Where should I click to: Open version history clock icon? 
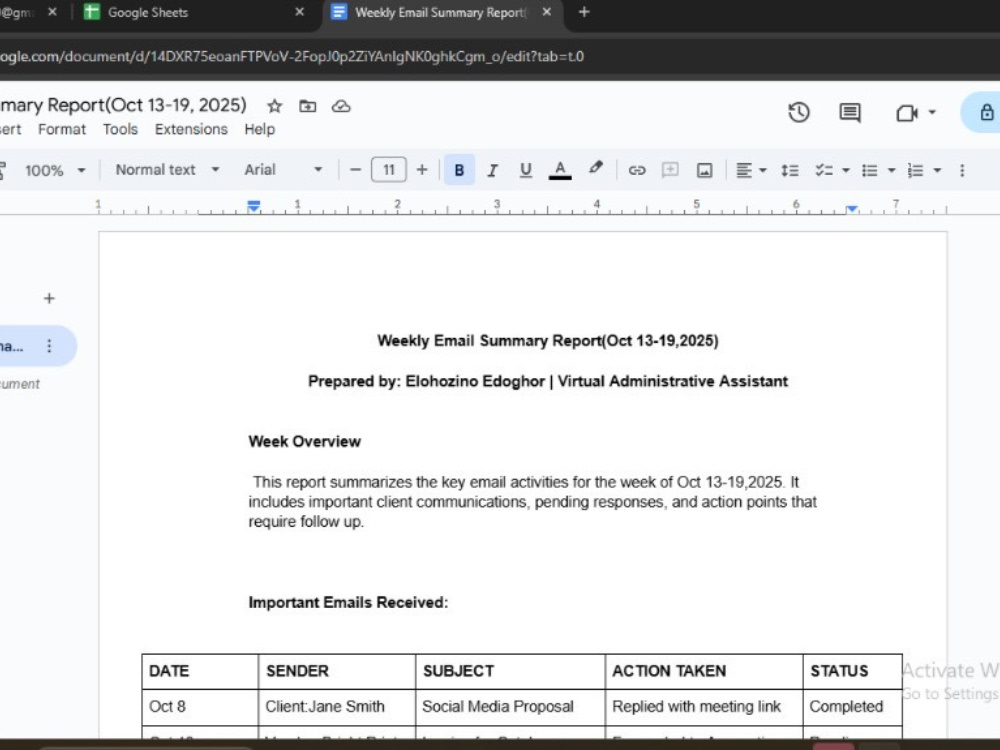pyautogui.click(x=798, y=113)
